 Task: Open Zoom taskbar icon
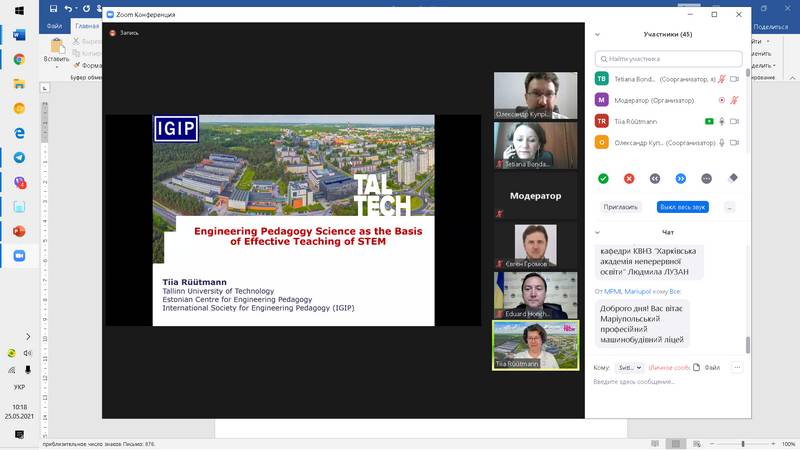[19, 256]
